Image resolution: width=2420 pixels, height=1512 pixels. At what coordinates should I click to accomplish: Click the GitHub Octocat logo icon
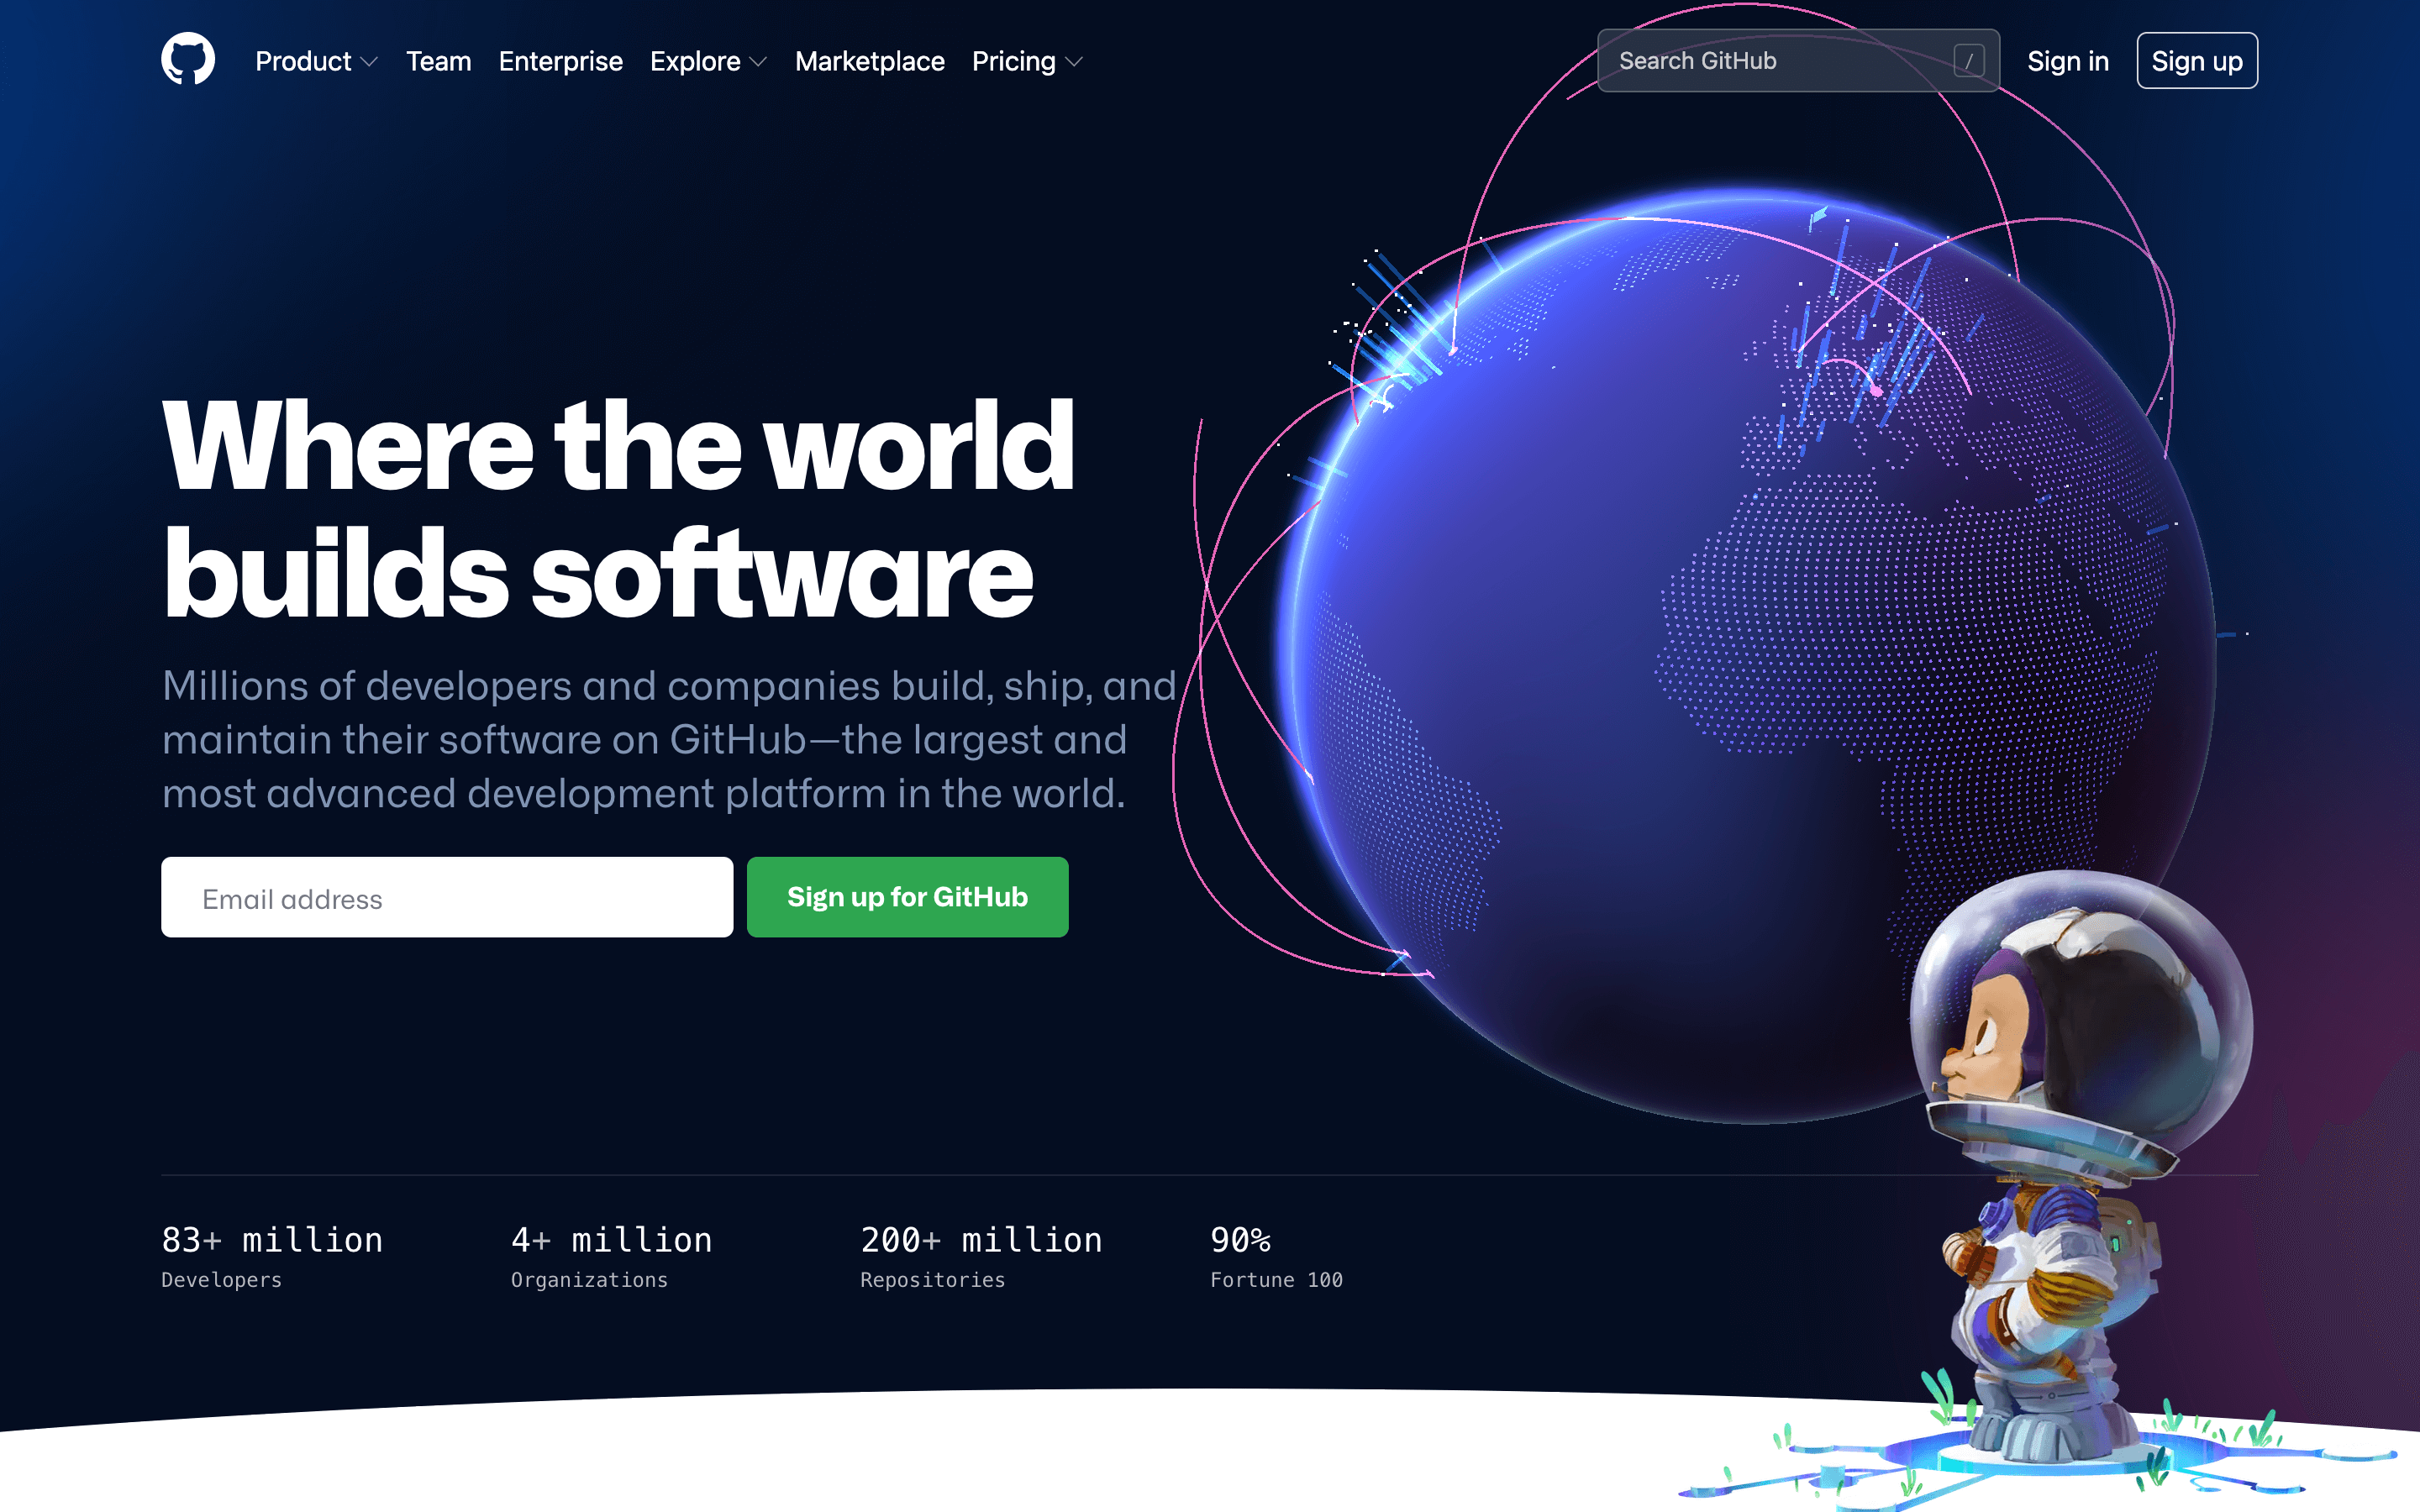tap(188, 60)
